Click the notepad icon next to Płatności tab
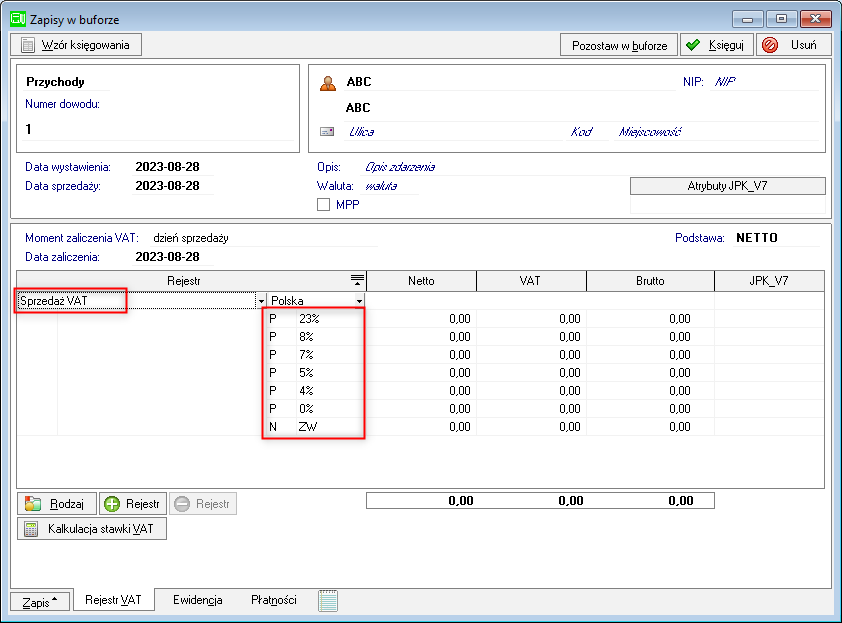Image resolution: width=842 pixels, height=623 pixels. click(328, 600)
